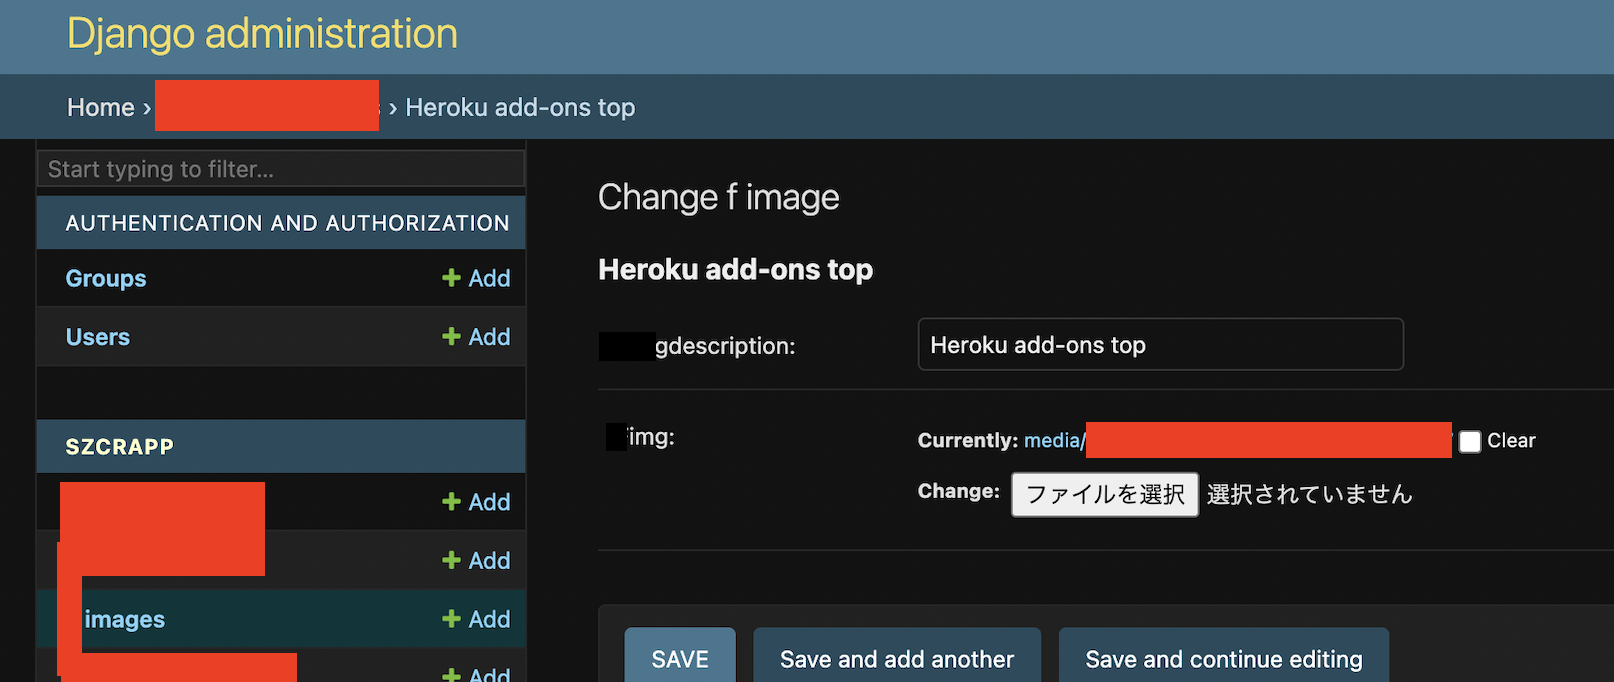Add entry for first SZCRAPP model

pyautogui.click(x=476, y=502)
